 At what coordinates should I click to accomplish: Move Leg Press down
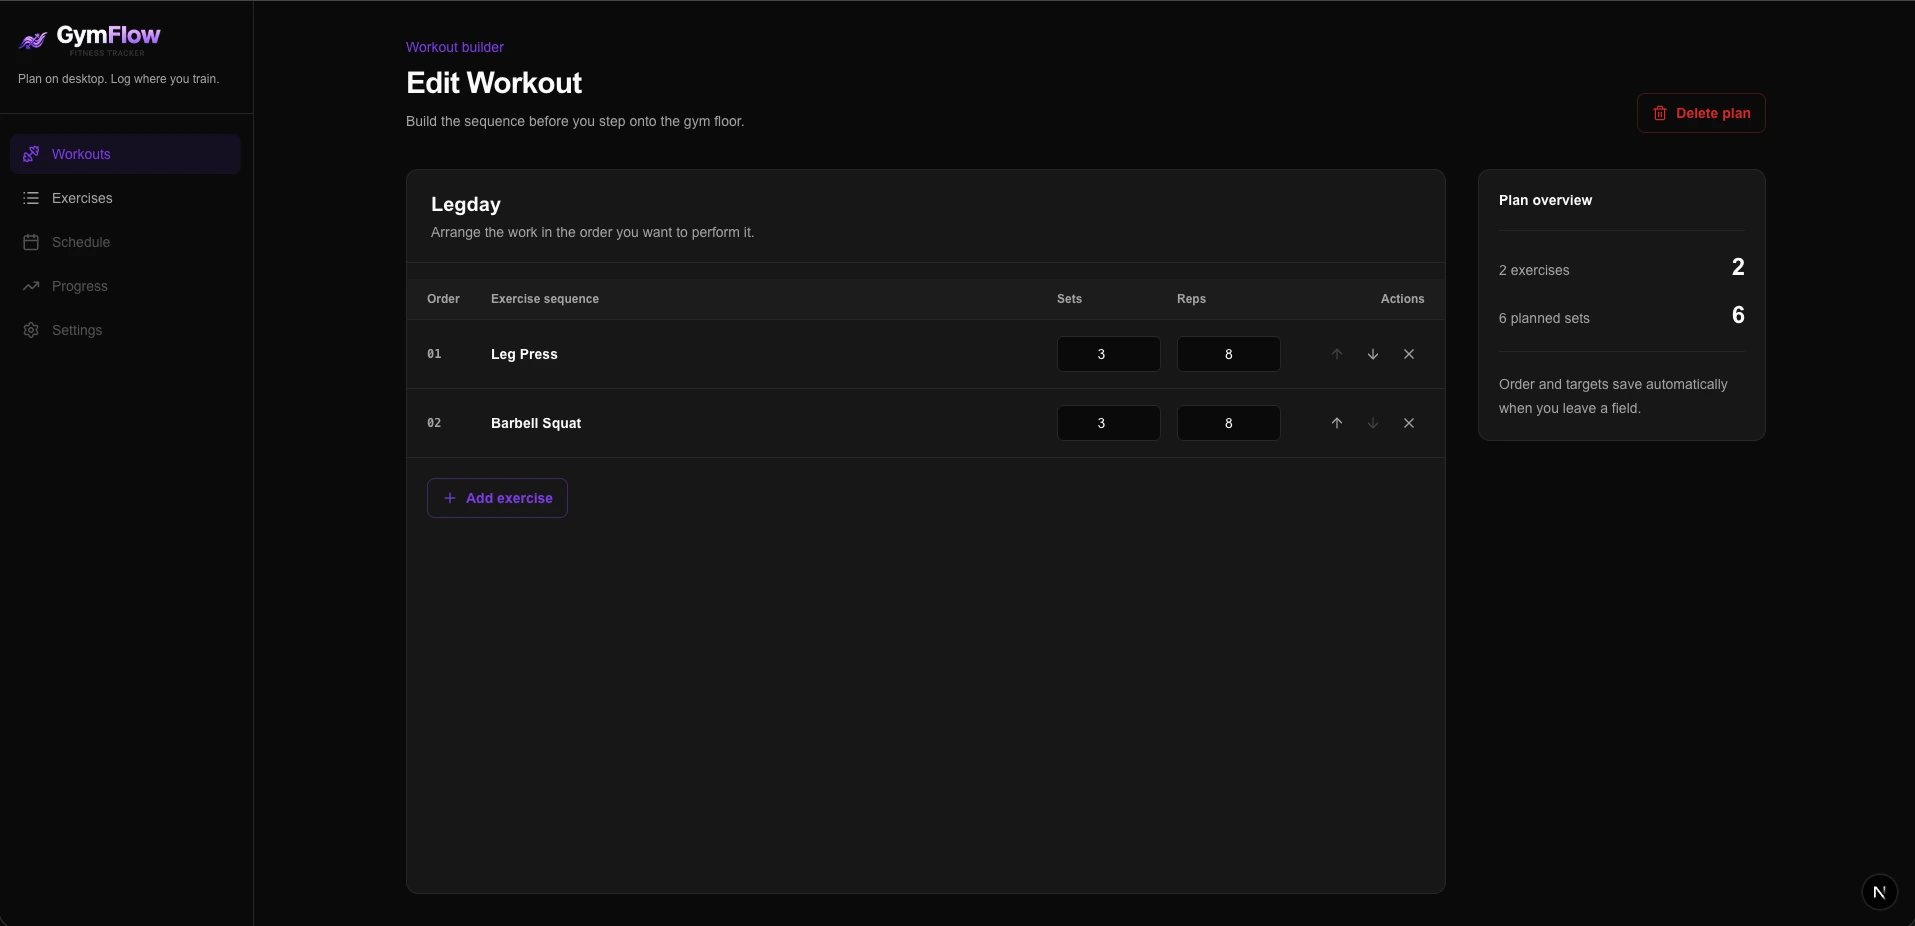click(x=1373, y=354)
